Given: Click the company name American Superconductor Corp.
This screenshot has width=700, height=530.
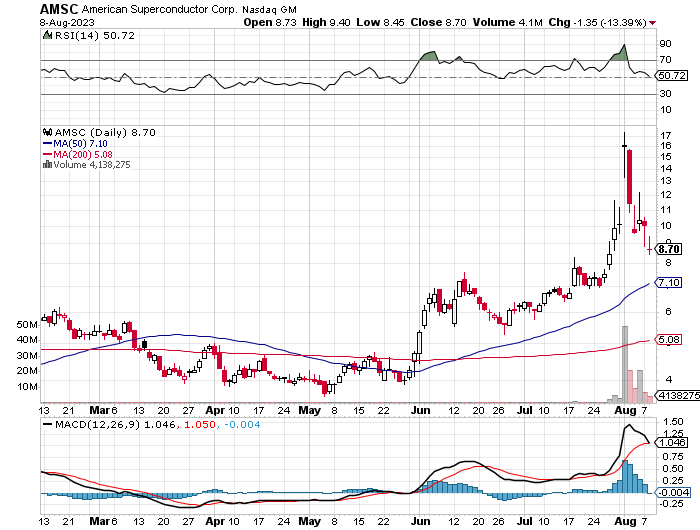Looking at the screenshot, I should (x=159, y=9).
